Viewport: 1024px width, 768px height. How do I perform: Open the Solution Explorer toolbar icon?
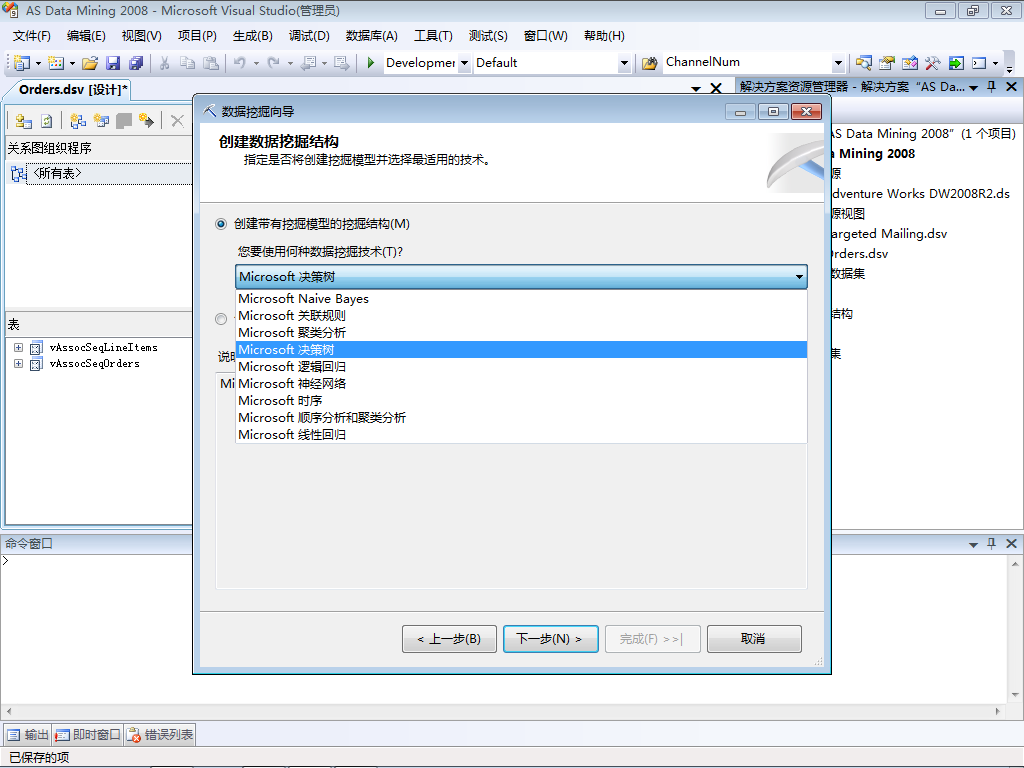click(x=863, y=63)
